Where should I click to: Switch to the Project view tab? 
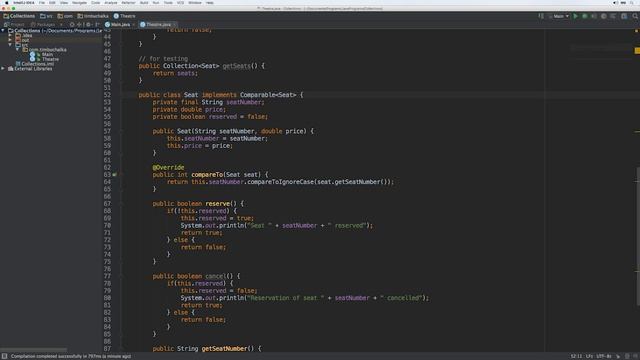(x=14, y=24)
